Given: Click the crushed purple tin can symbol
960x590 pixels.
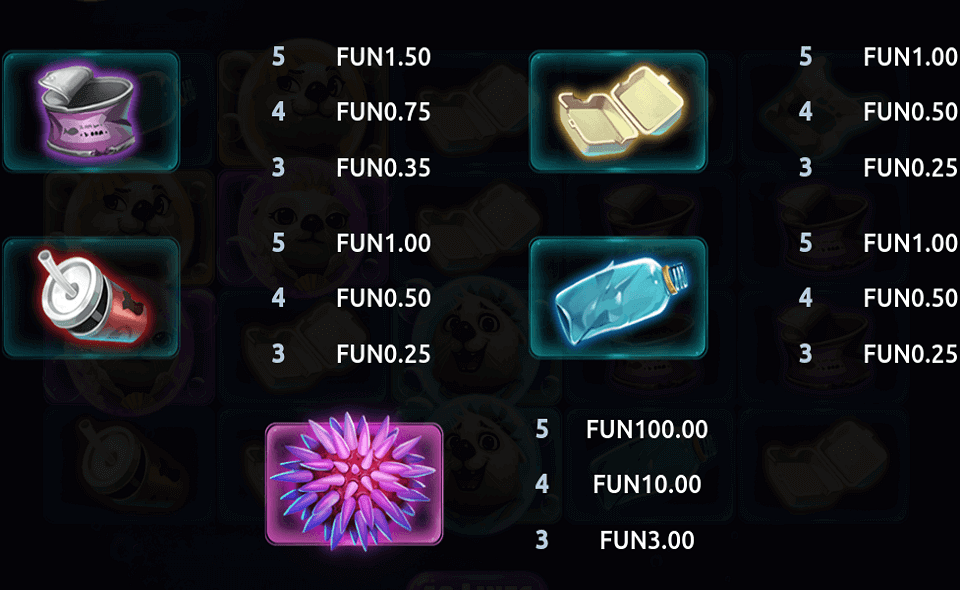Looking at the screenshot, I should 91,111.
